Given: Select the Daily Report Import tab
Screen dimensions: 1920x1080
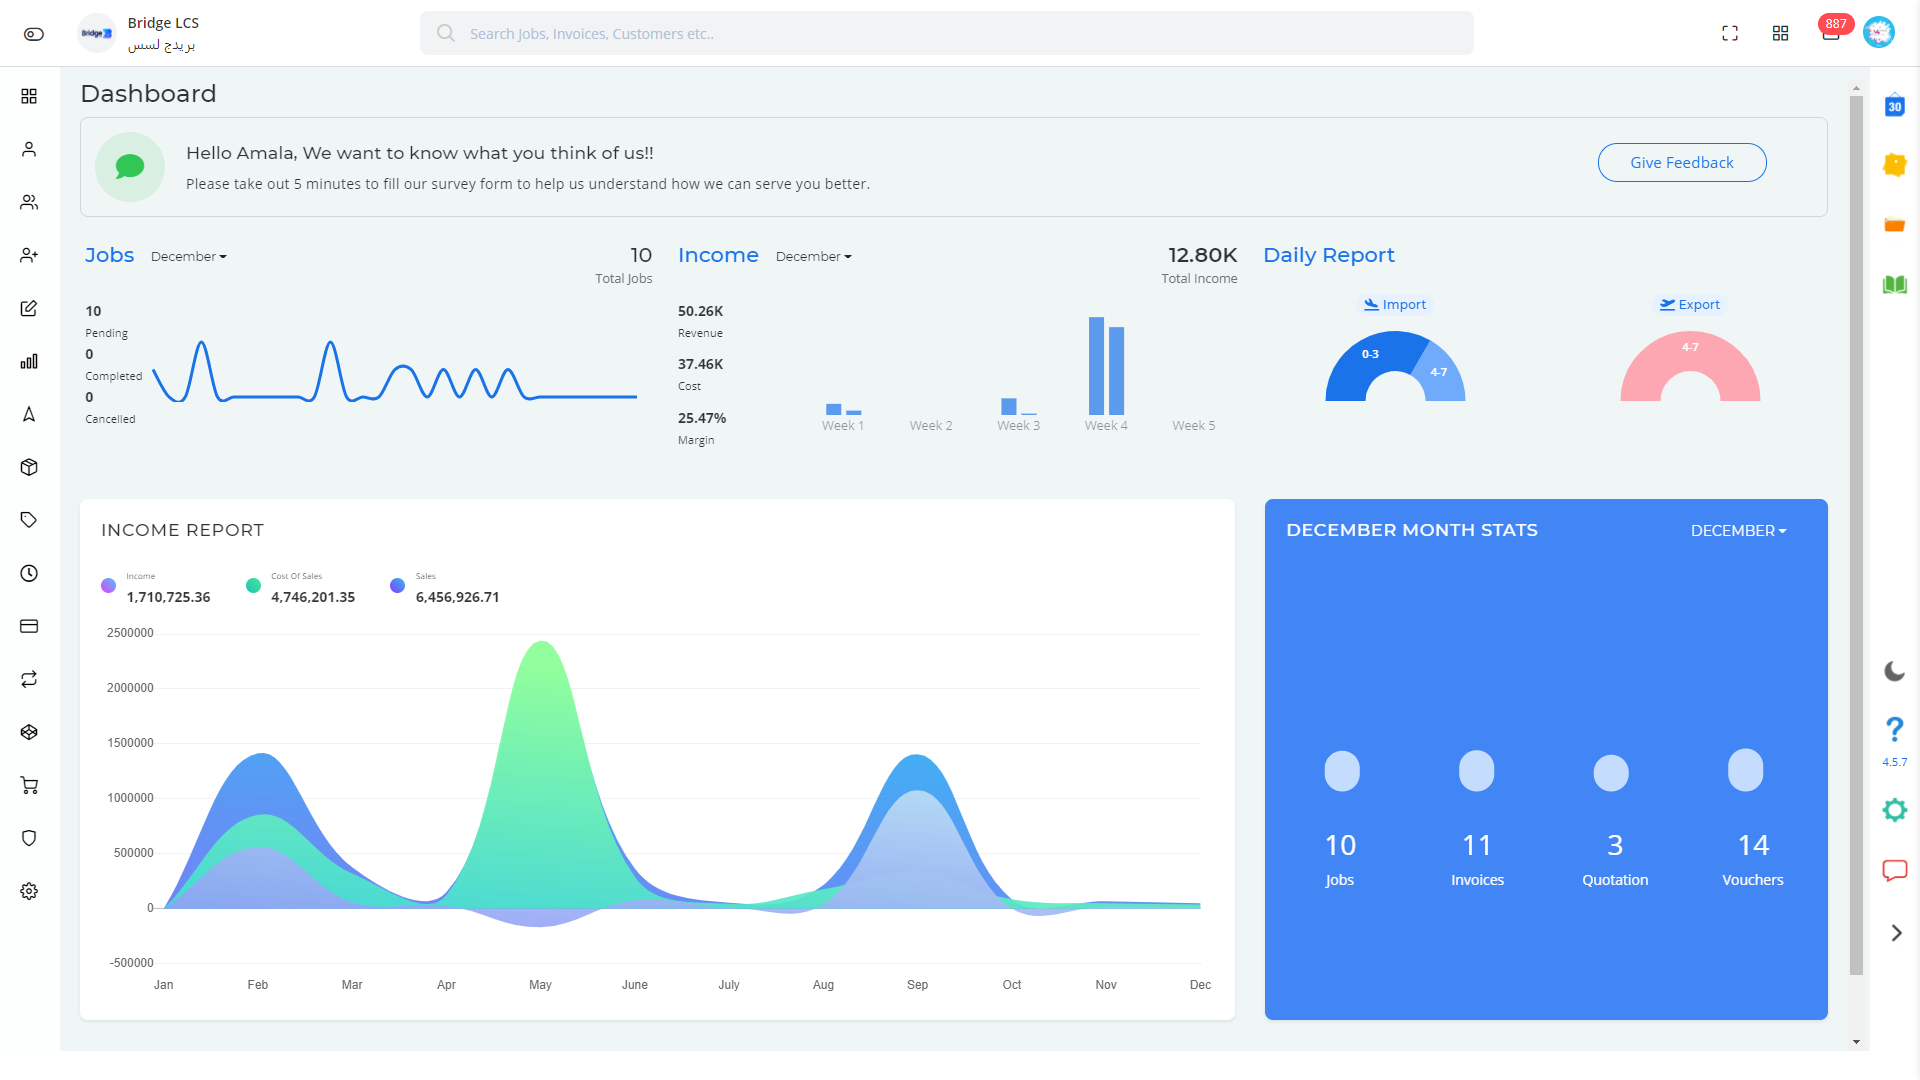Looking at the screenshot, I should (x=1394, y=305).
